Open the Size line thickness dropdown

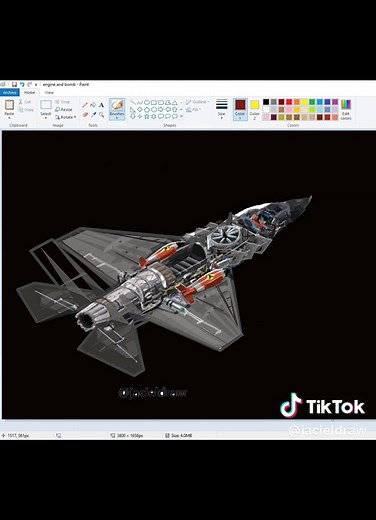tap(221, 109)
